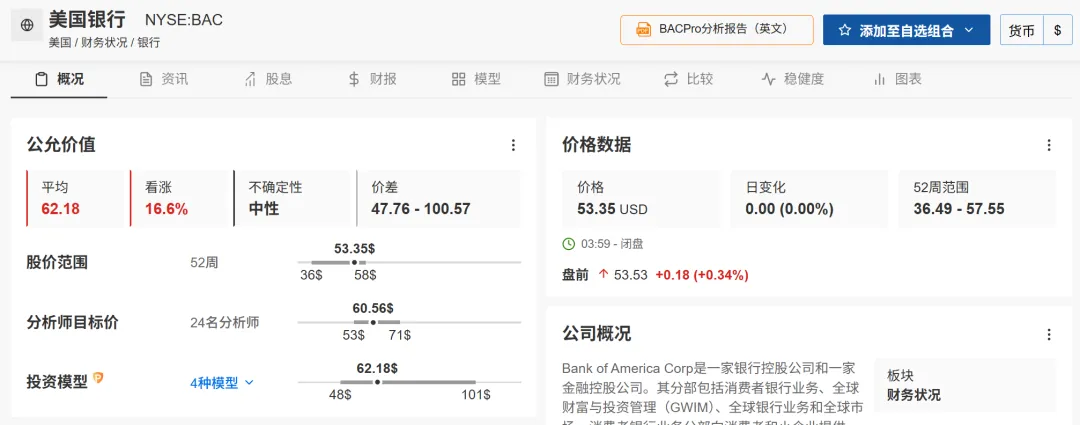
Task: Click the 03:59 - 闭盘 status text
Action: pyautogui.click(x=612, y=244)
